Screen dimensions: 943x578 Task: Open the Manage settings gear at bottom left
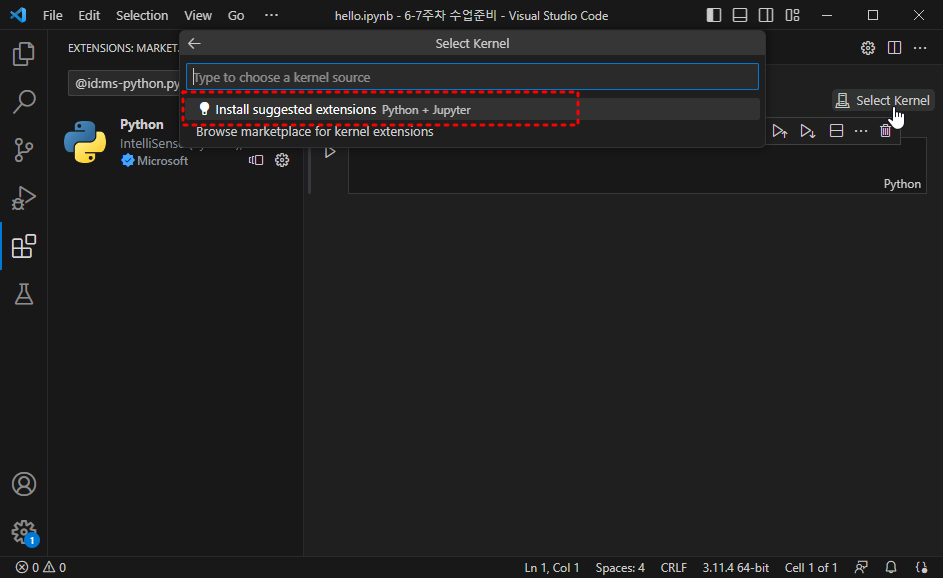pos(23,532)
